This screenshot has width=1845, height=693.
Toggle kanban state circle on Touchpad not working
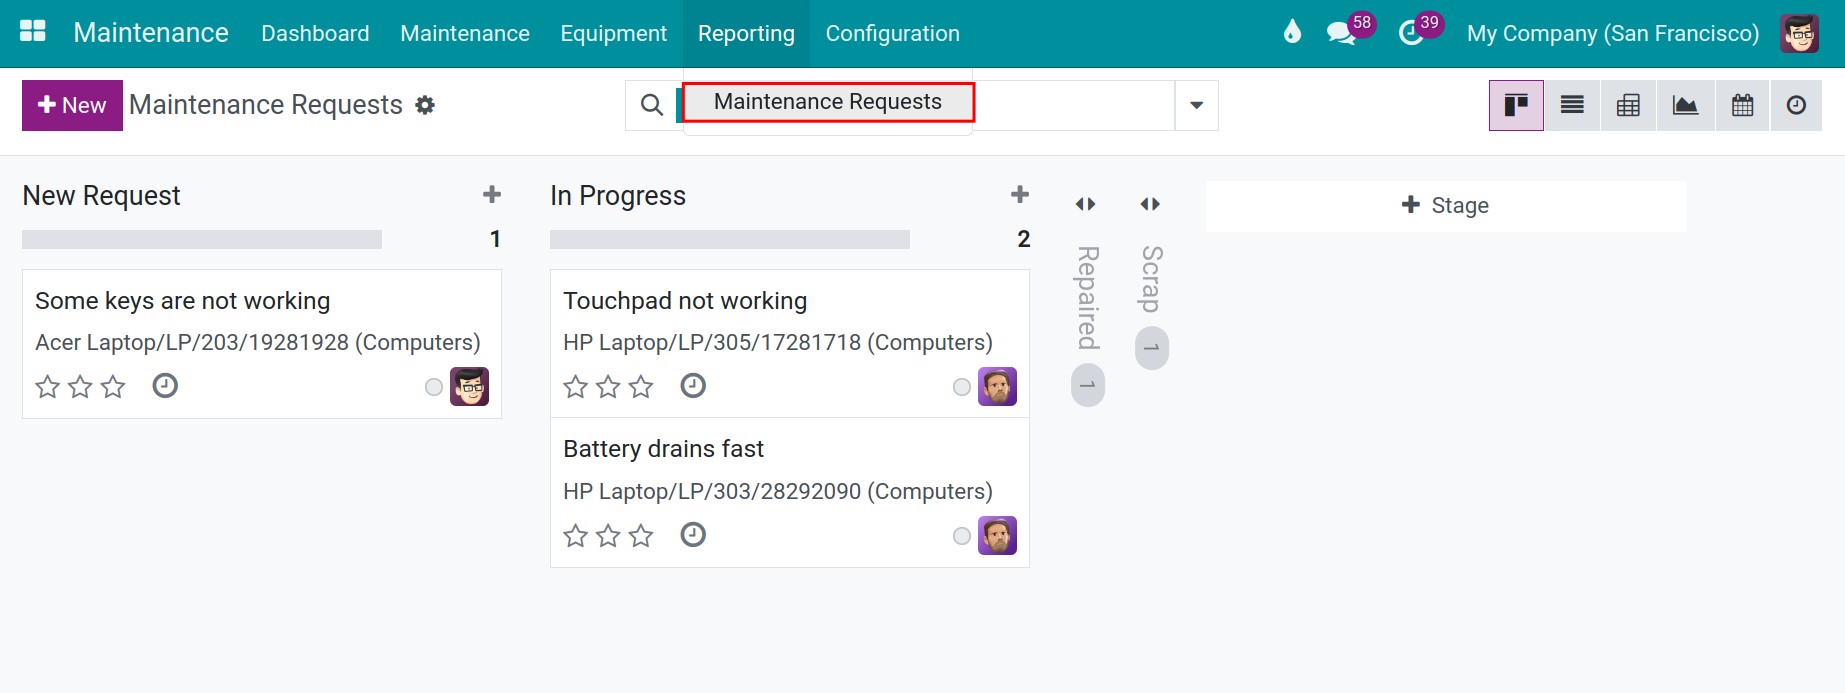point(961,387)
